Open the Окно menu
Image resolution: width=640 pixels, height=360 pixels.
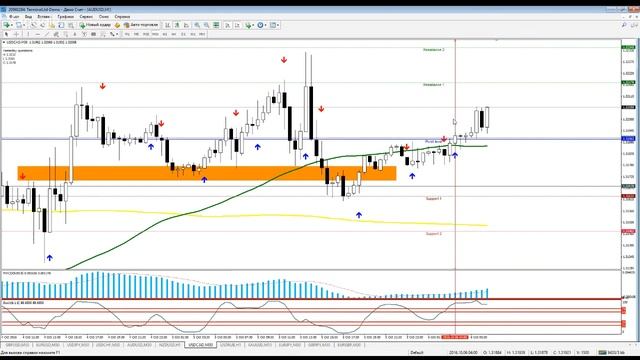pyautogui.click(x=104, y=17)
